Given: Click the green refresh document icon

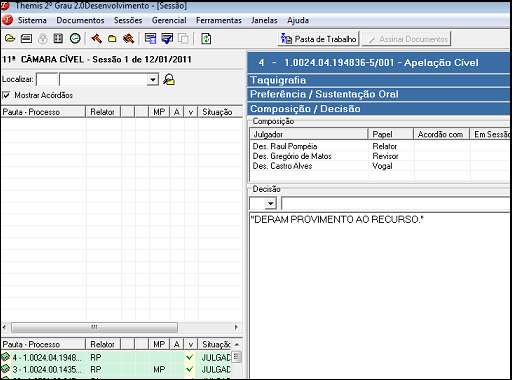Looking at the screenshot, I should (206, 39).
